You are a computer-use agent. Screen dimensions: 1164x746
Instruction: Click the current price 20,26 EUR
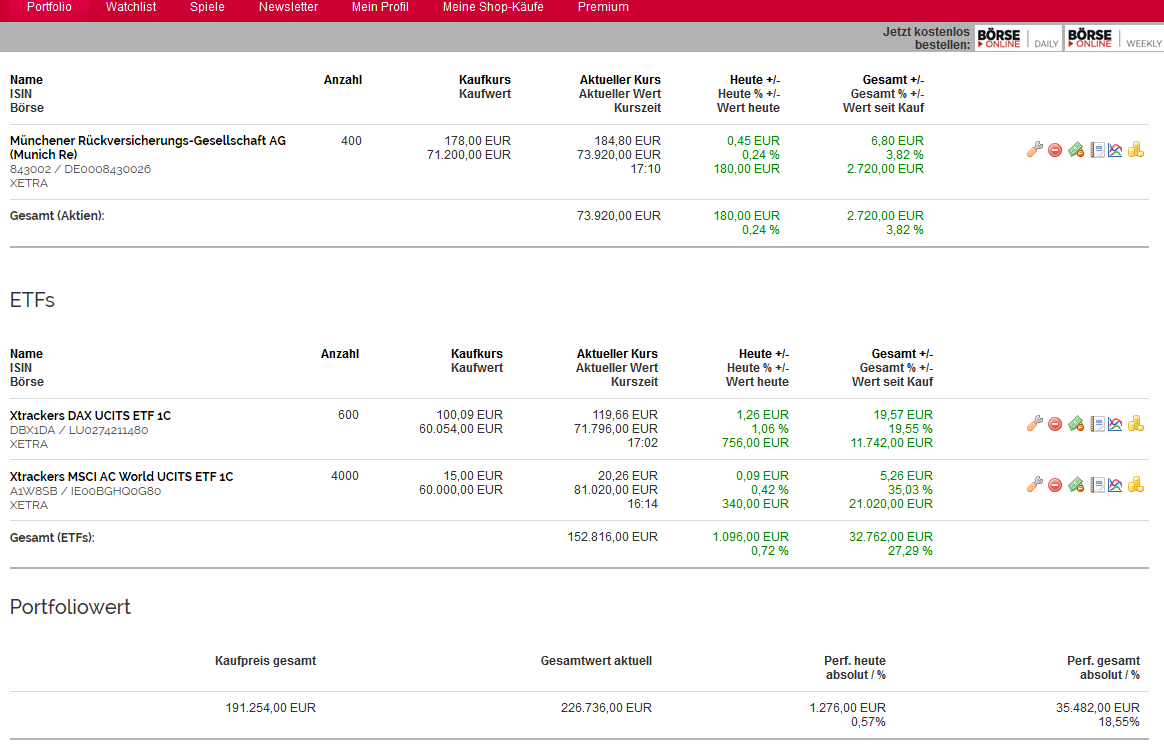628,476
